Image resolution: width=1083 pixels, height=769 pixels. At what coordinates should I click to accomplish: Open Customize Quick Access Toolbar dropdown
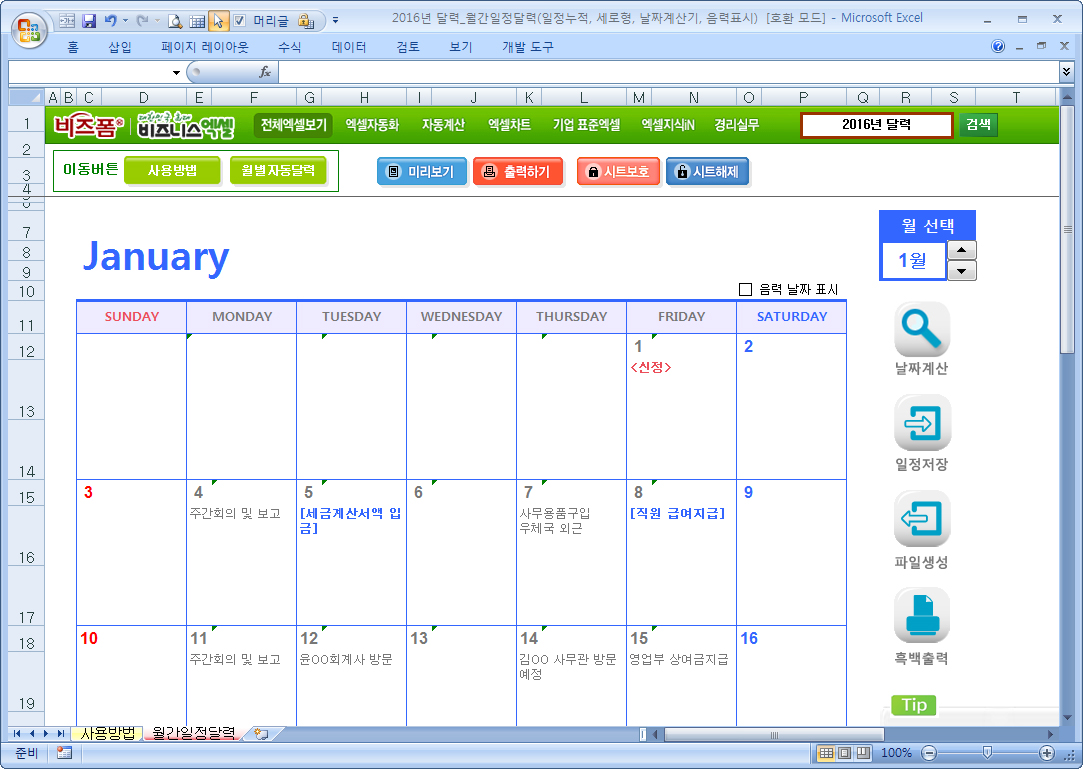coord(336,21)
